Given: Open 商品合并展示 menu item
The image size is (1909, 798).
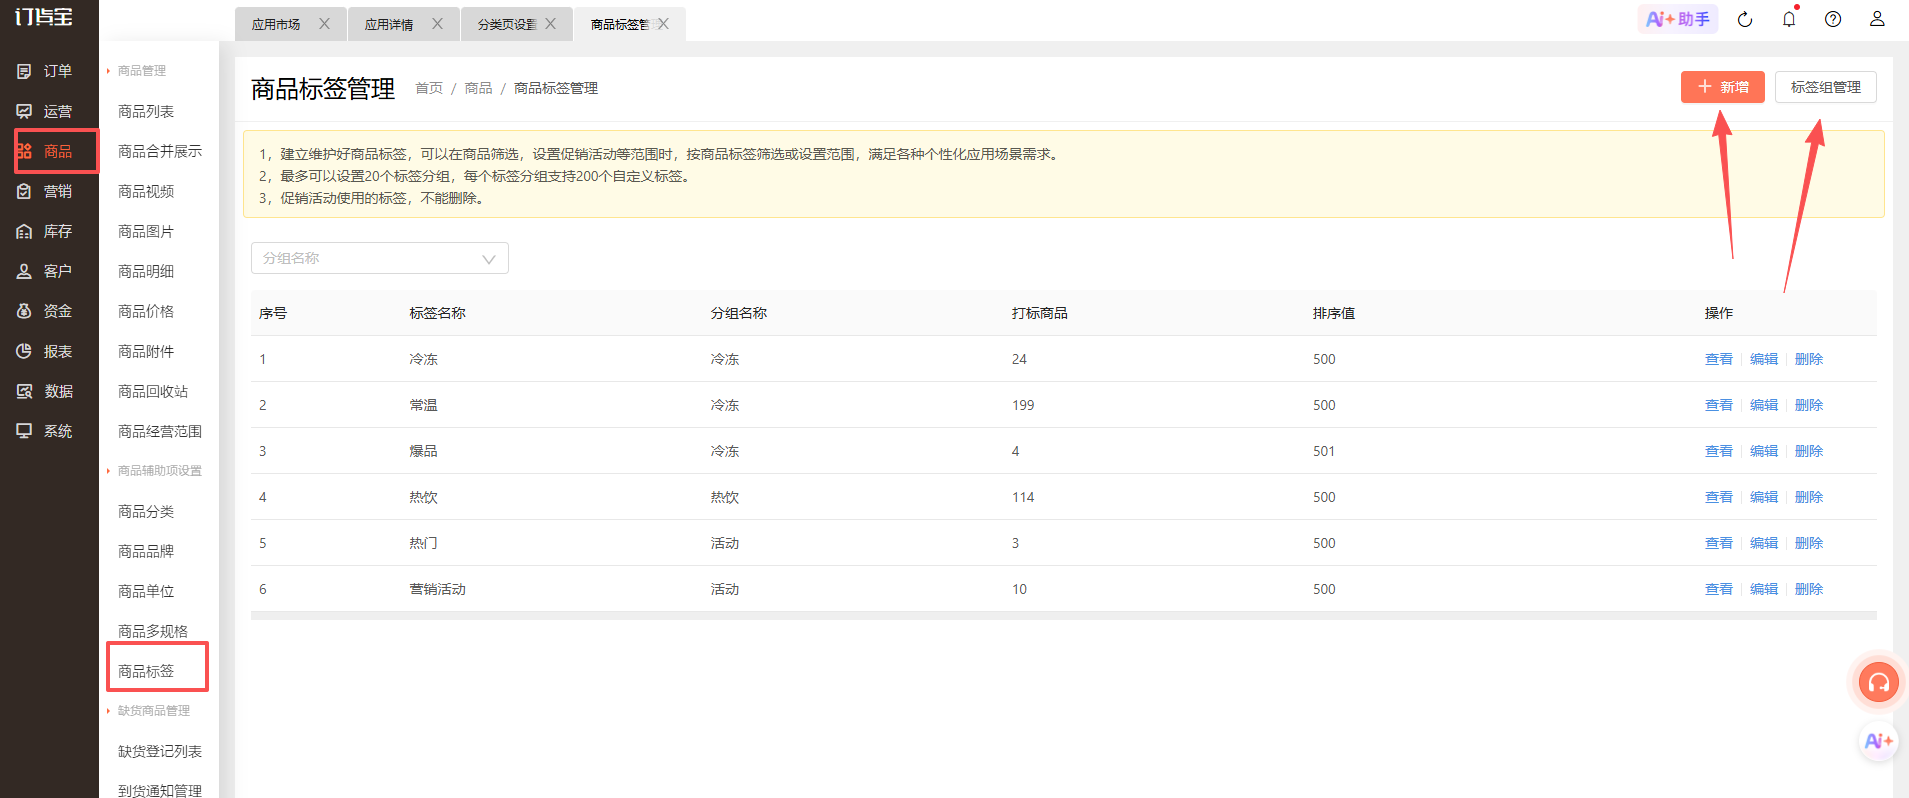Looking at the screenshot, I should coord(160,151).
